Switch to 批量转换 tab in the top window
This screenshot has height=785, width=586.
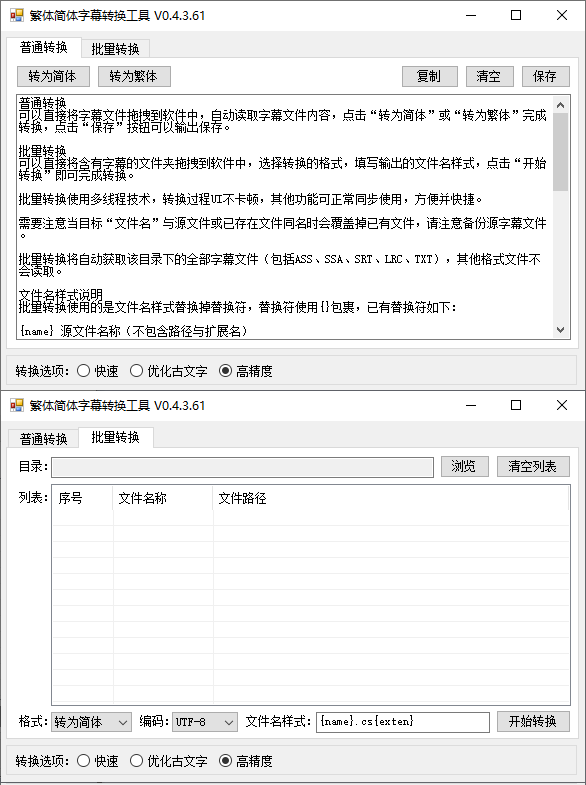pyautogui.click(x=115, y=49)
